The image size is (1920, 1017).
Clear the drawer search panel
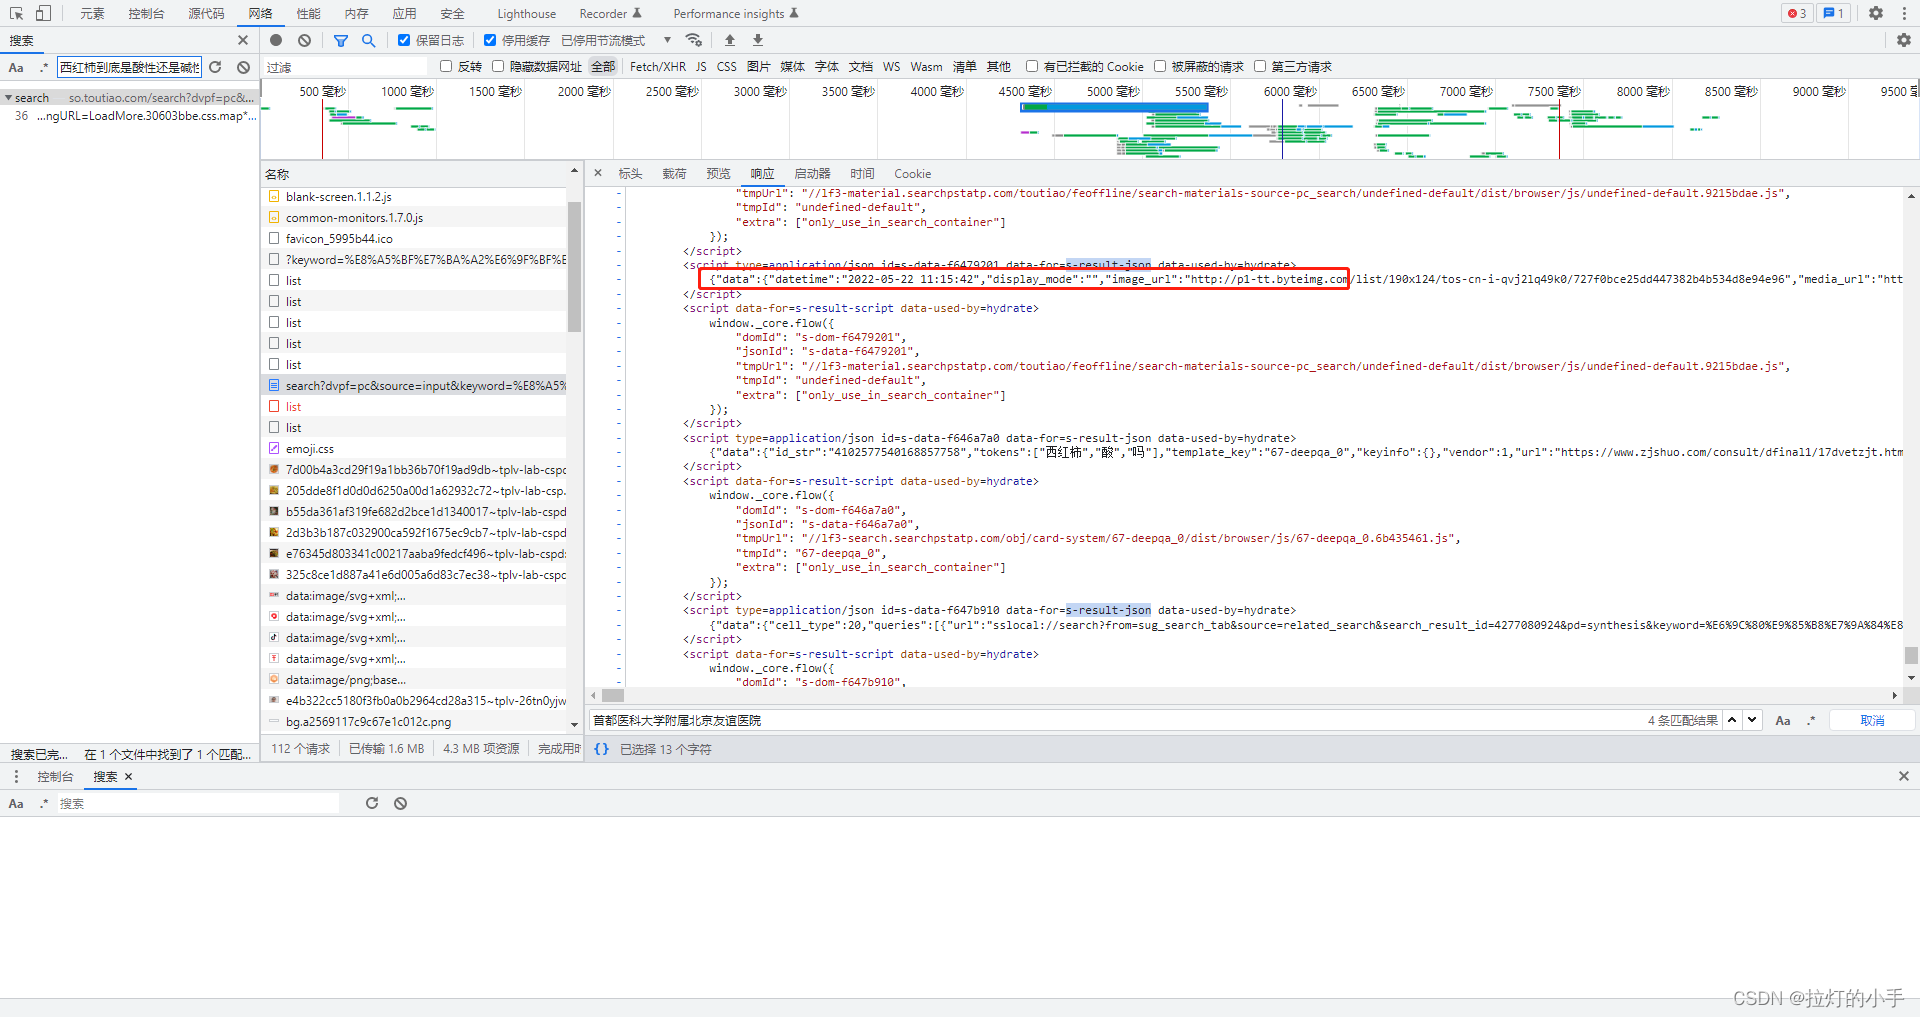pyautogui.click(x=400, y=803)
